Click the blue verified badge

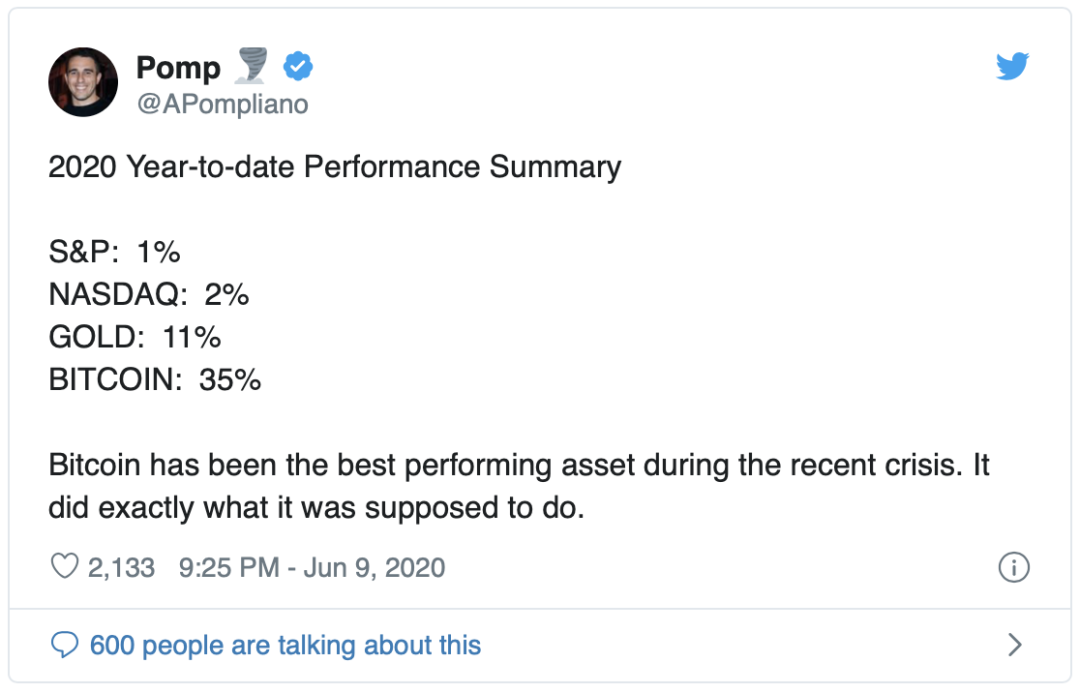pyautogui.click(x=298, y=67)
